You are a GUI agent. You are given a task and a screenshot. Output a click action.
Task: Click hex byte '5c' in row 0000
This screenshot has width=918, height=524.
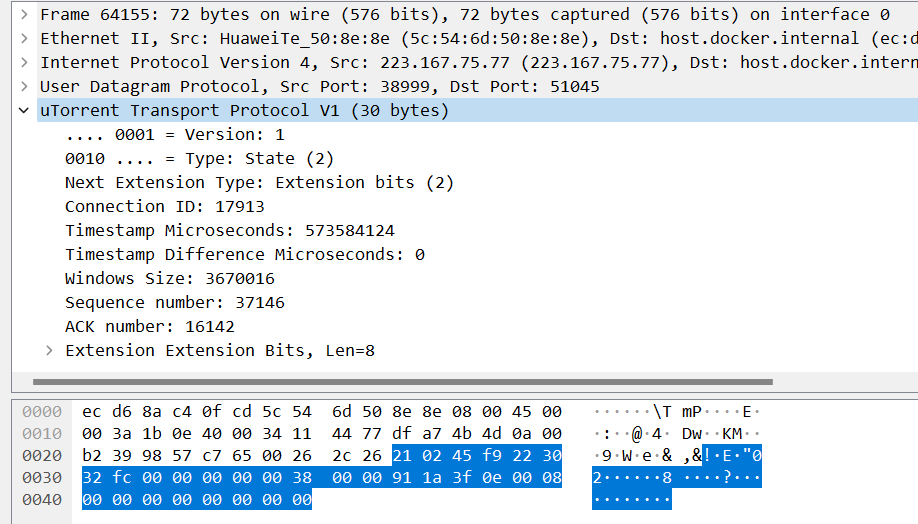(x=272, y=412)
